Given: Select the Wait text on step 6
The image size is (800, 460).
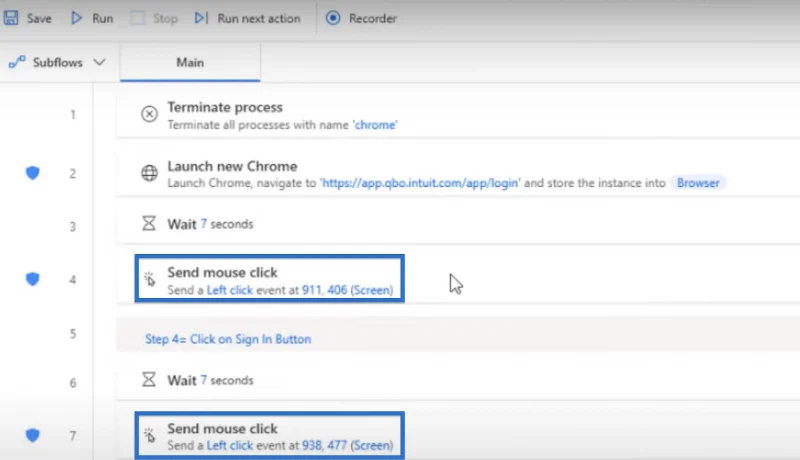Looking at the screenshot, I should coord(182,380).
